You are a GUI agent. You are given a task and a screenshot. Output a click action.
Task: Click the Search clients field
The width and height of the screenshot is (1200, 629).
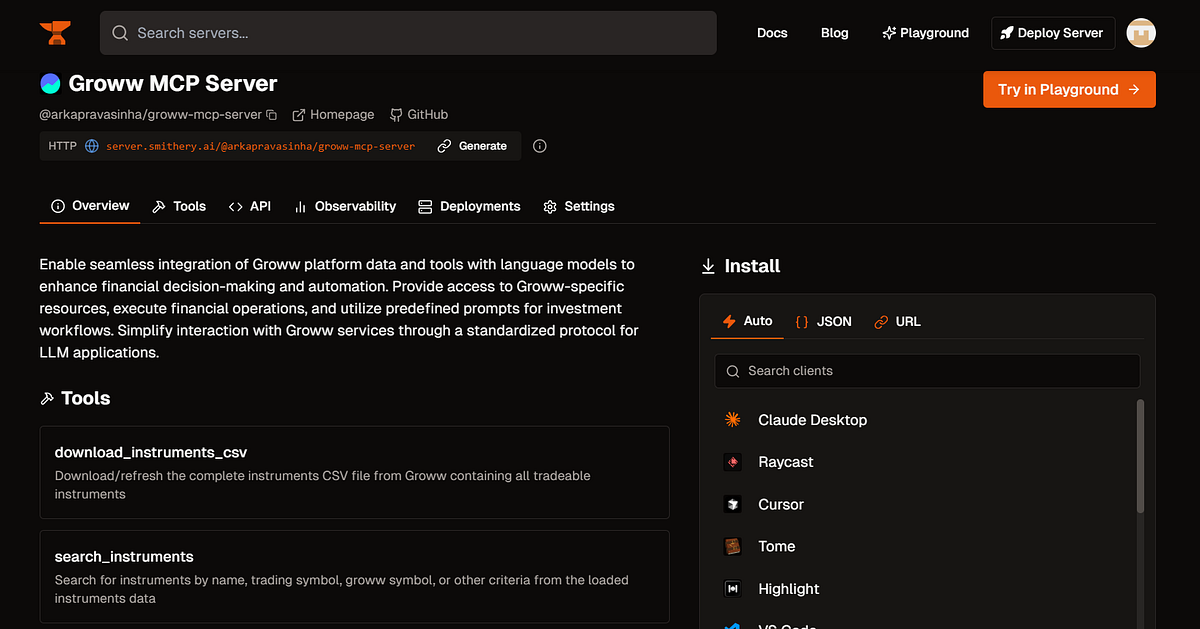(x=927, y=371)
